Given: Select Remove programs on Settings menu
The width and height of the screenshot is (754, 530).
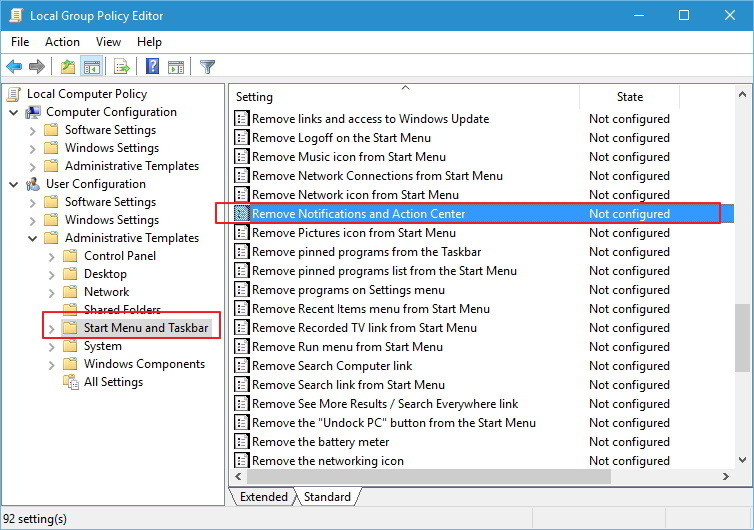Looking at the screenshot, I should tap(483, 290).
